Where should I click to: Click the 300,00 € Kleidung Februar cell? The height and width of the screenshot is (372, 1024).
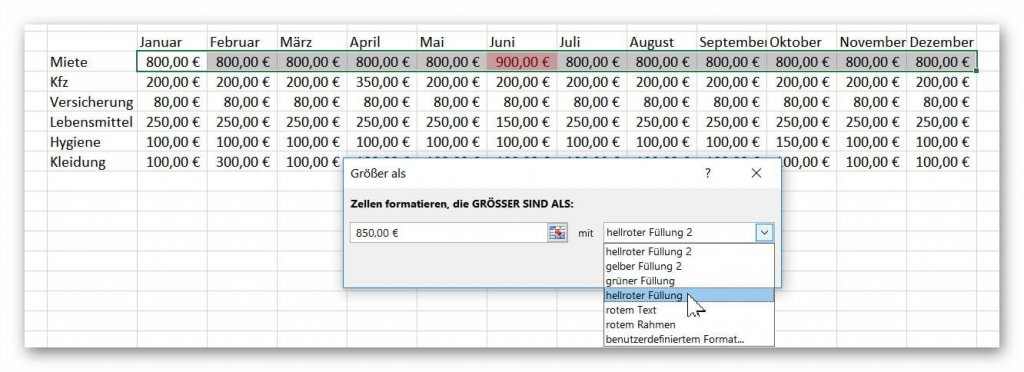242,163
